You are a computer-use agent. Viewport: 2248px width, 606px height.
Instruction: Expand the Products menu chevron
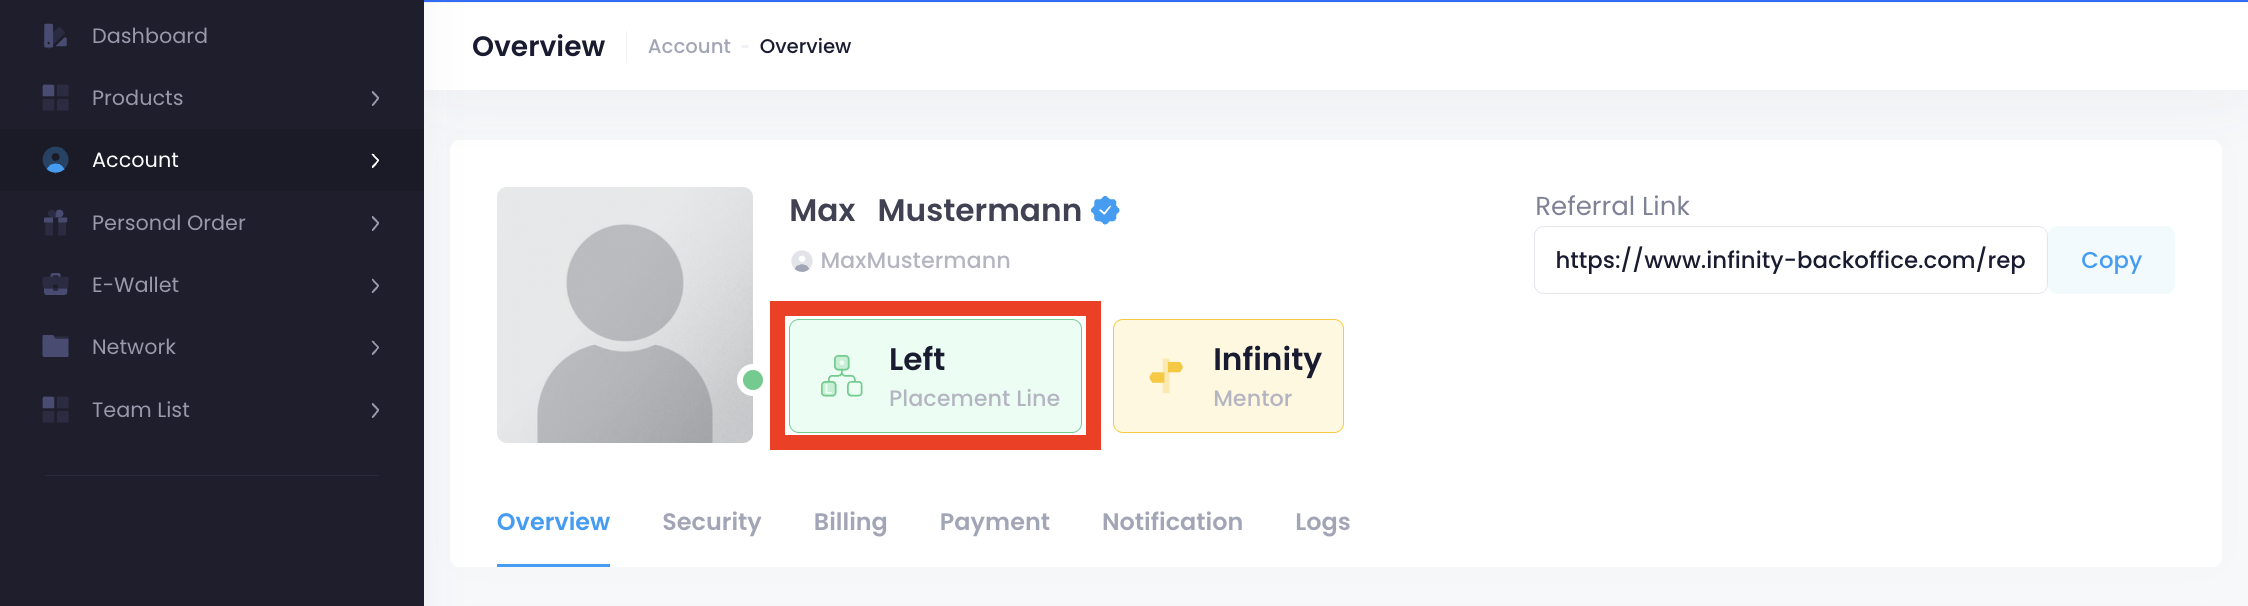pos(375,98)
